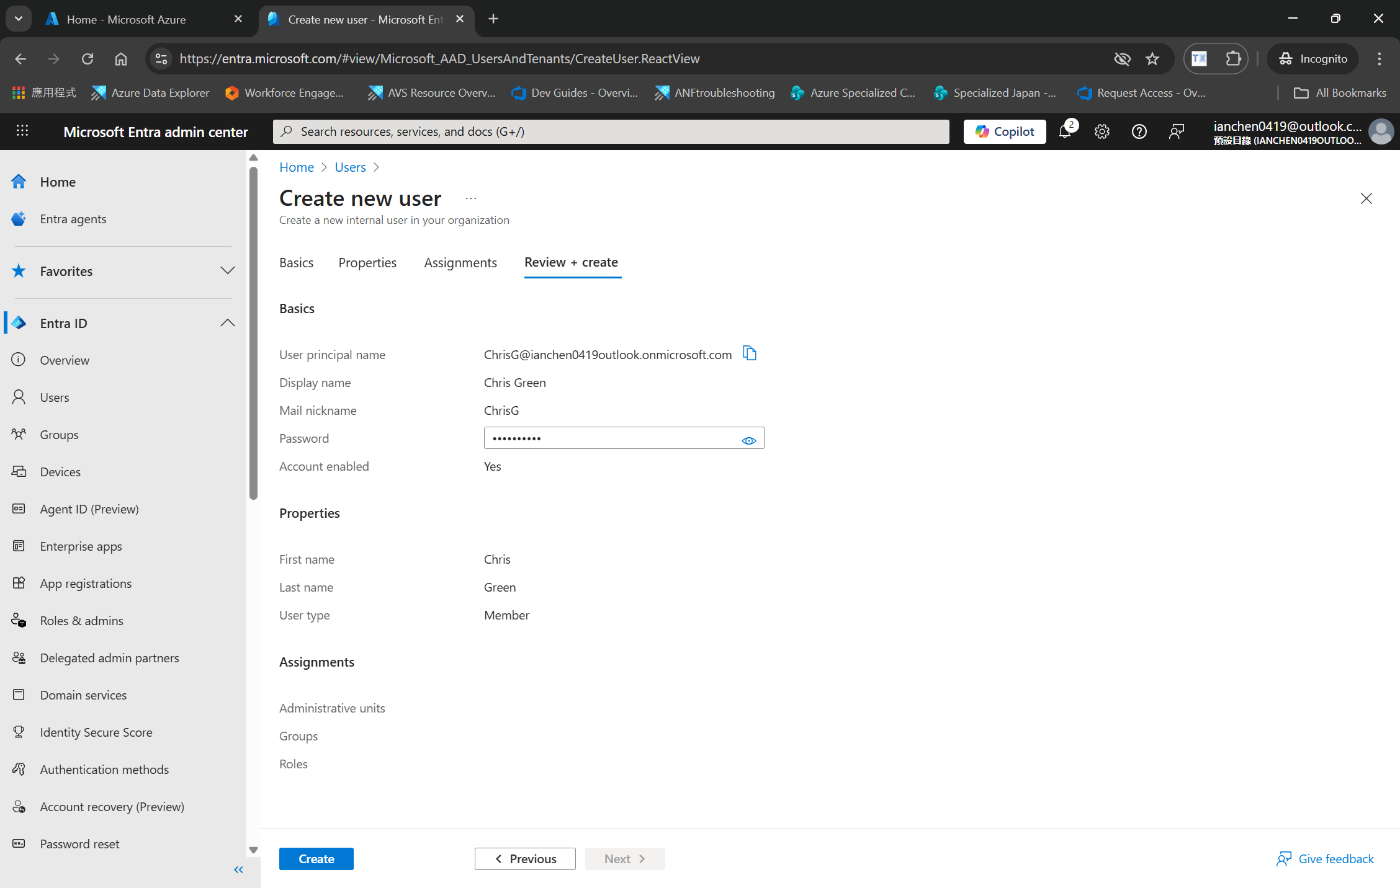The image size is (1400, 888).
Task: Open a new browser tab
Action: [x=493, y=19]
